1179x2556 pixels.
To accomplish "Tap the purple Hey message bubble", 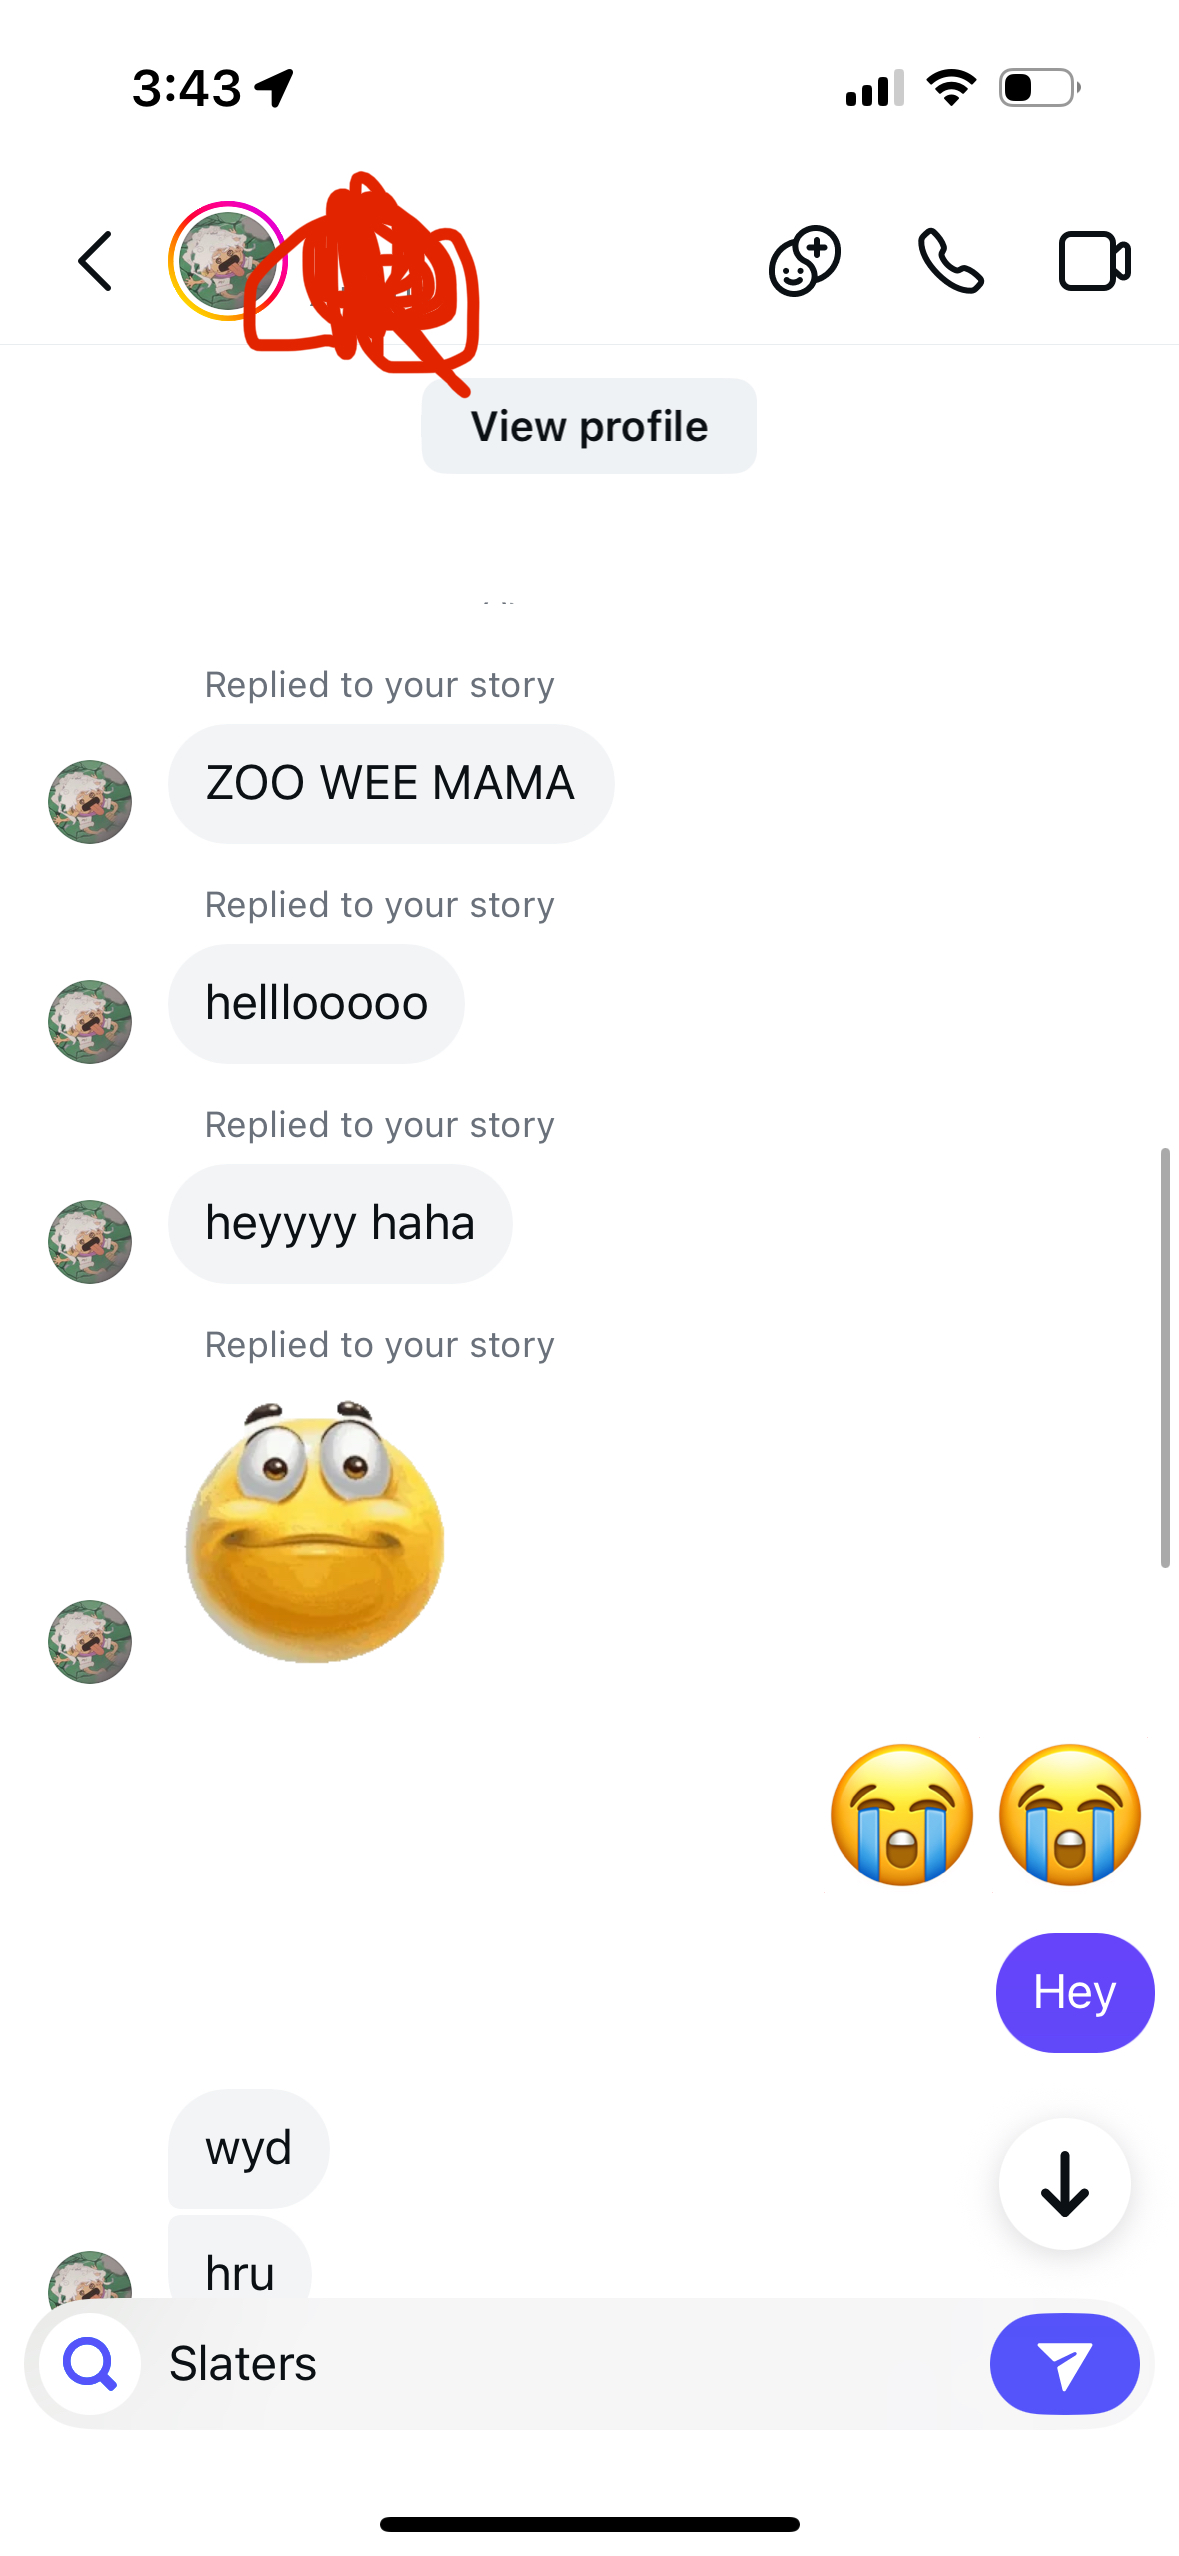I will 1074,1992.
